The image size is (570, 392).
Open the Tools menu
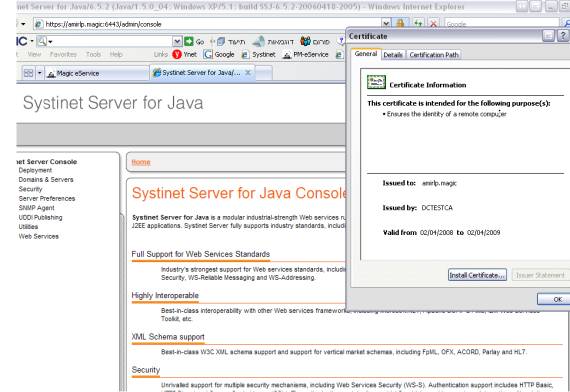click(93, 55)
